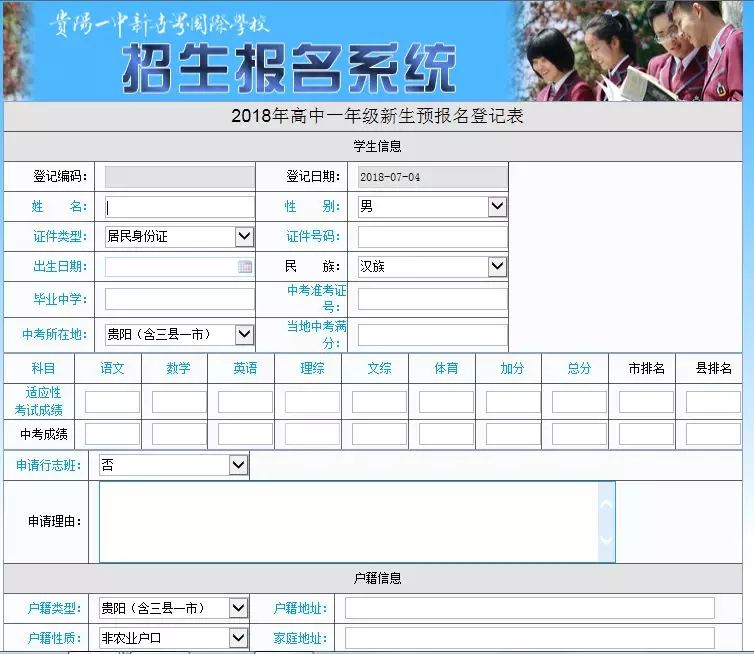Focus the 毕业中学 text box
The width and height of the screenshot is (754, 654).
coord(179,299)
